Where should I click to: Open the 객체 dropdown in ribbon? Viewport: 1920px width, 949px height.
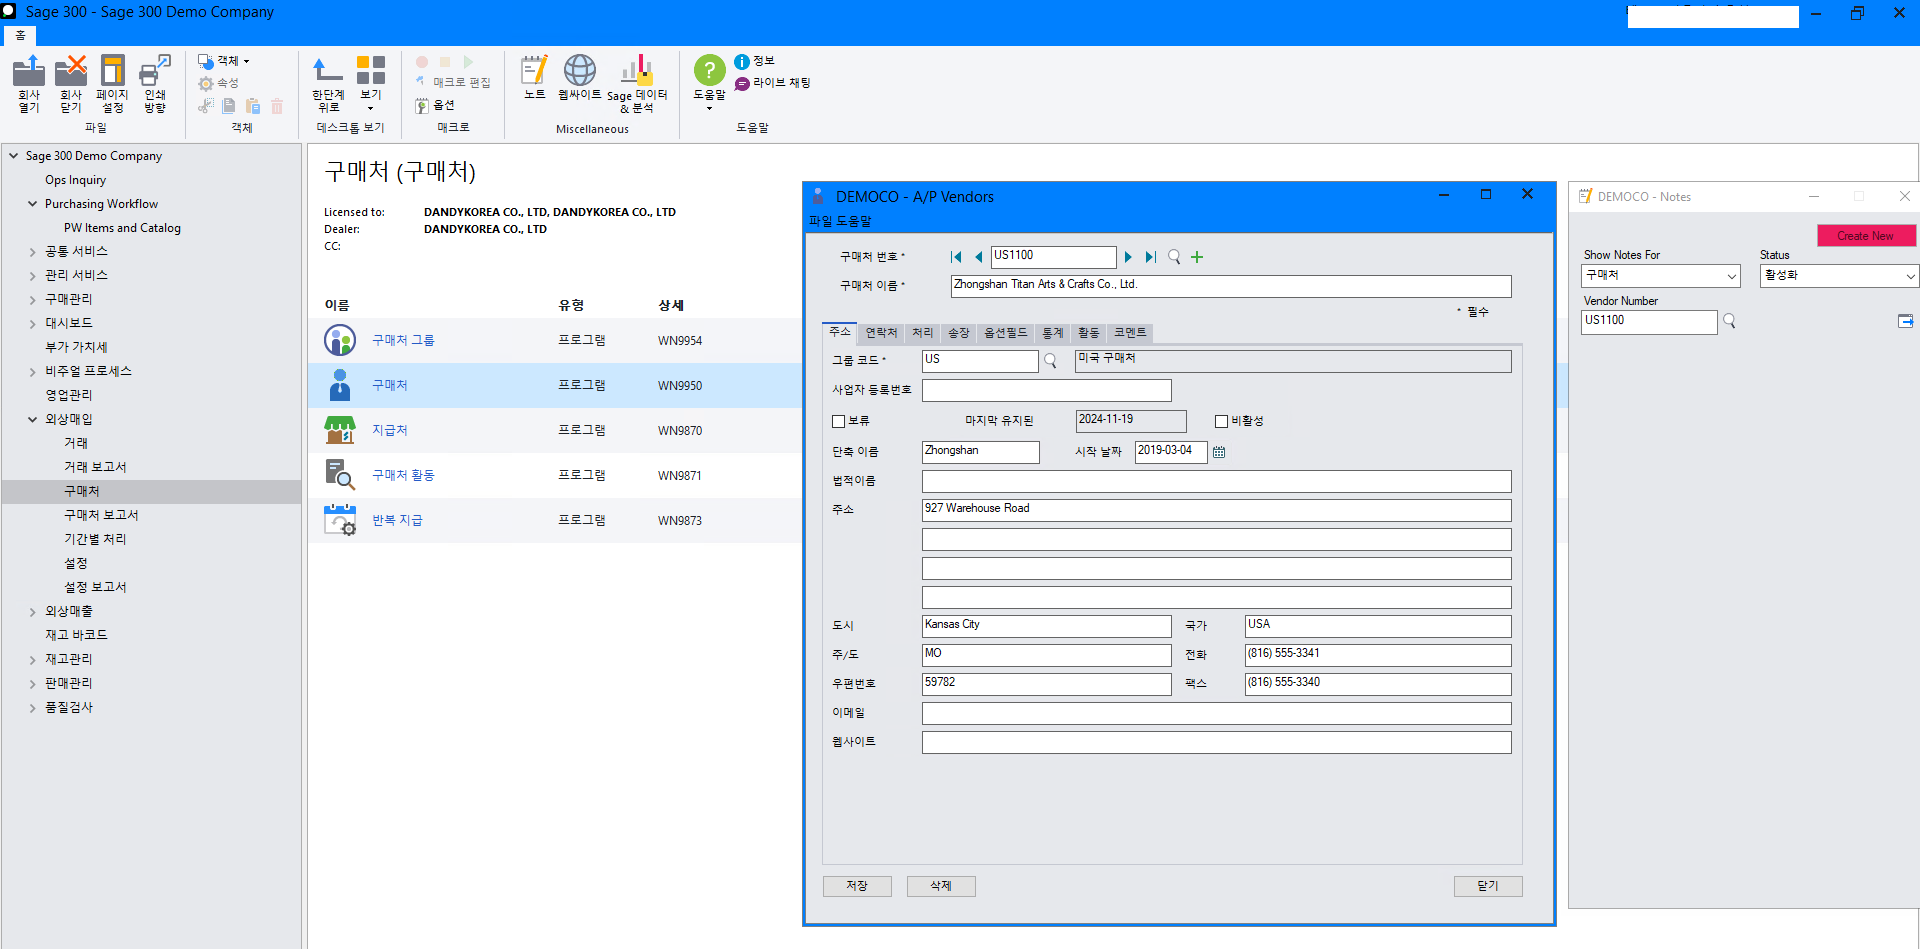pos(224,61)
